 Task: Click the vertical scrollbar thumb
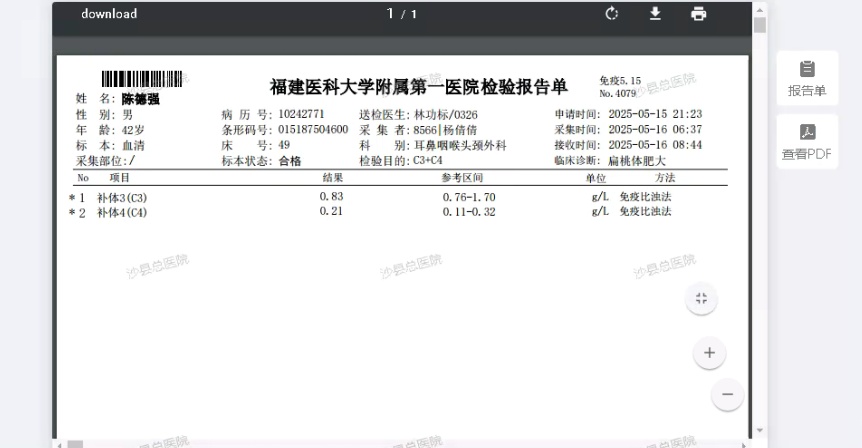point(760,25)
